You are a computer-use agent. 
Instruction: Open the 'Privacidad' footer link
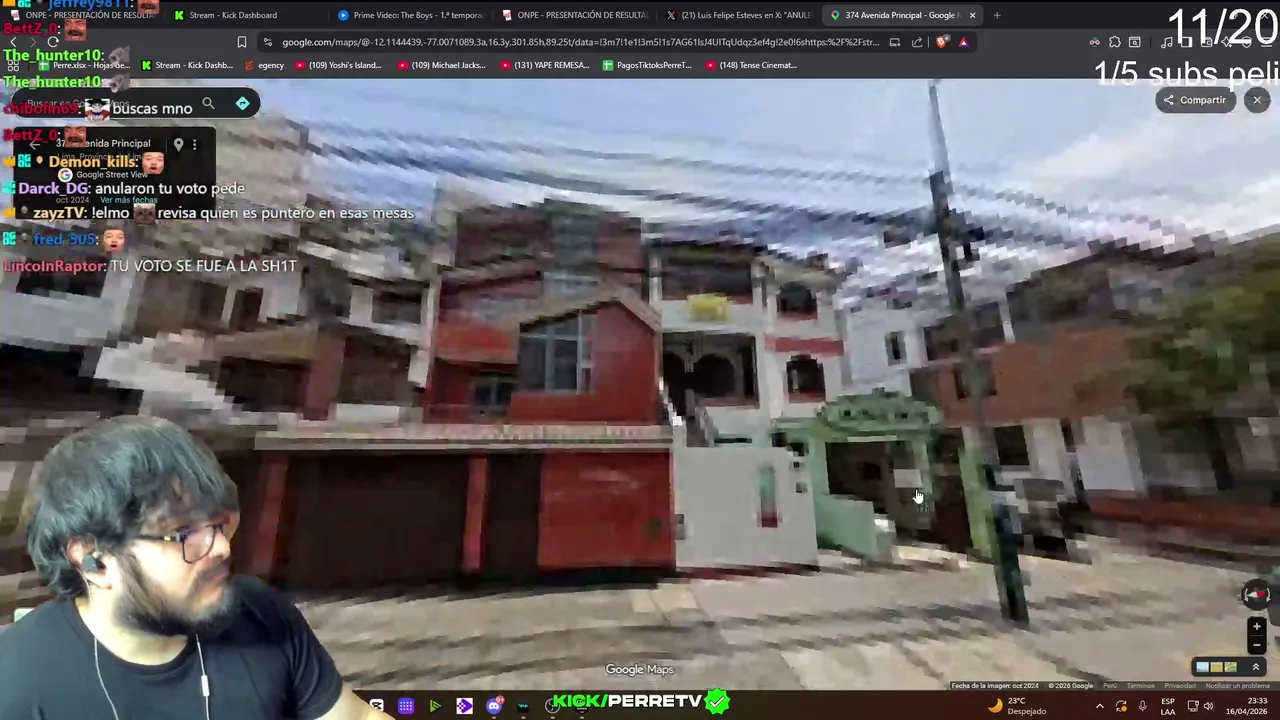(1180, 686)
